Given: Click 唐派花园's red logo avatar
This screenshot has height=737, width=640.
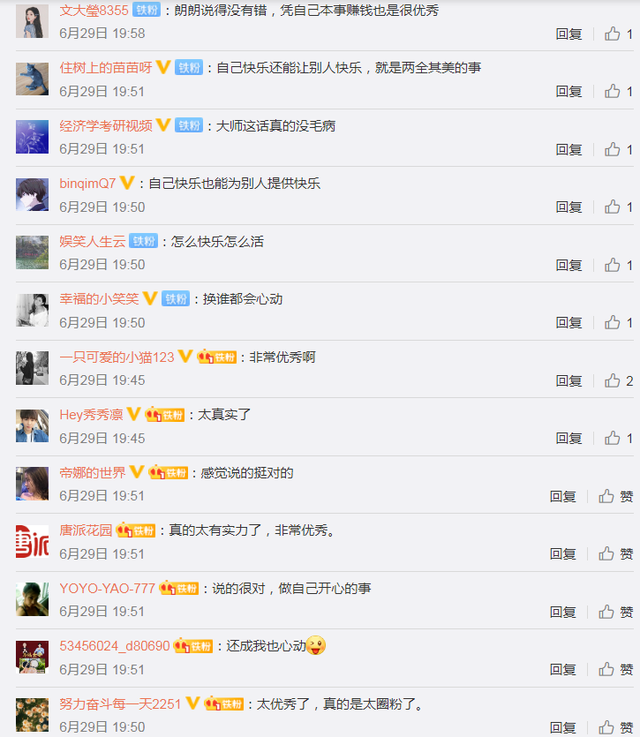Looking at the screenshot, I should pos(32,541).
